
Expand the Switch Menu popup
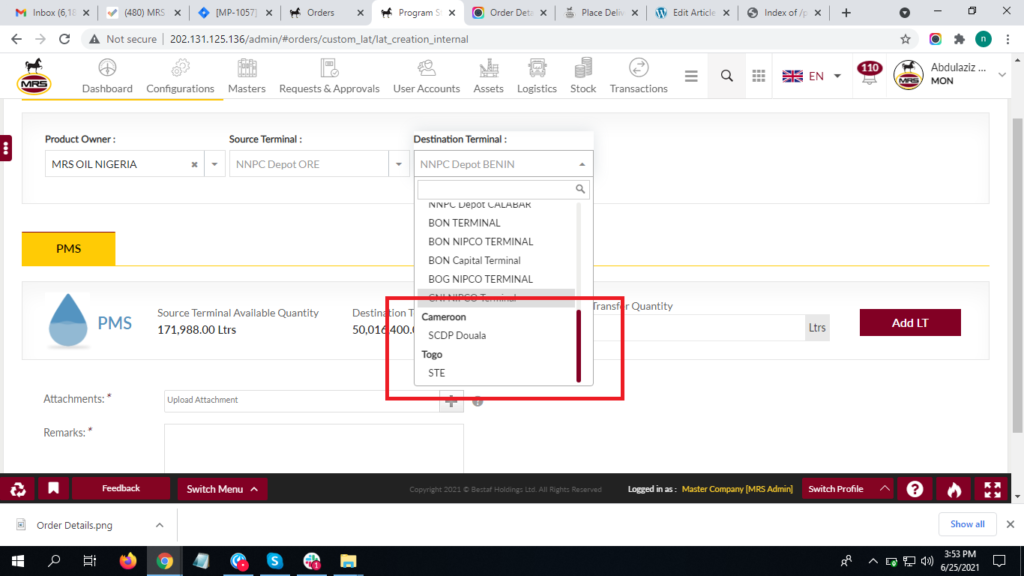[222, 488]
